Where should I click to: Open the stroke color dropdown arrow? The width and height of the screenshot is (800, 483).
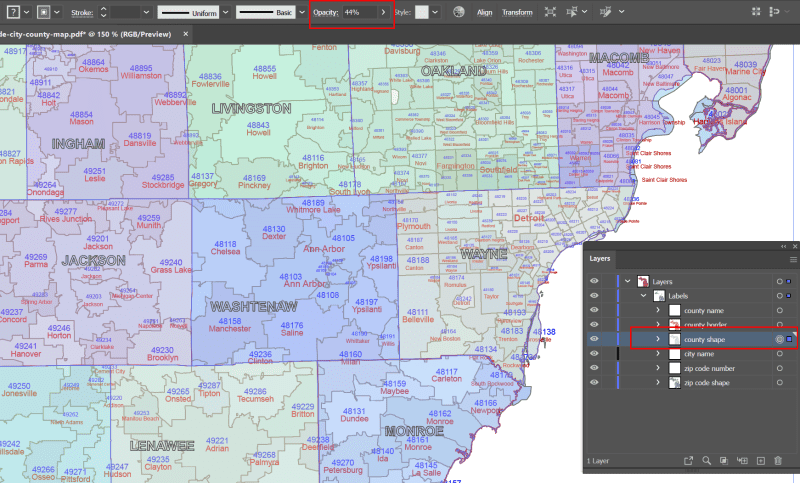pyautogui.click(x=57, y=12)
